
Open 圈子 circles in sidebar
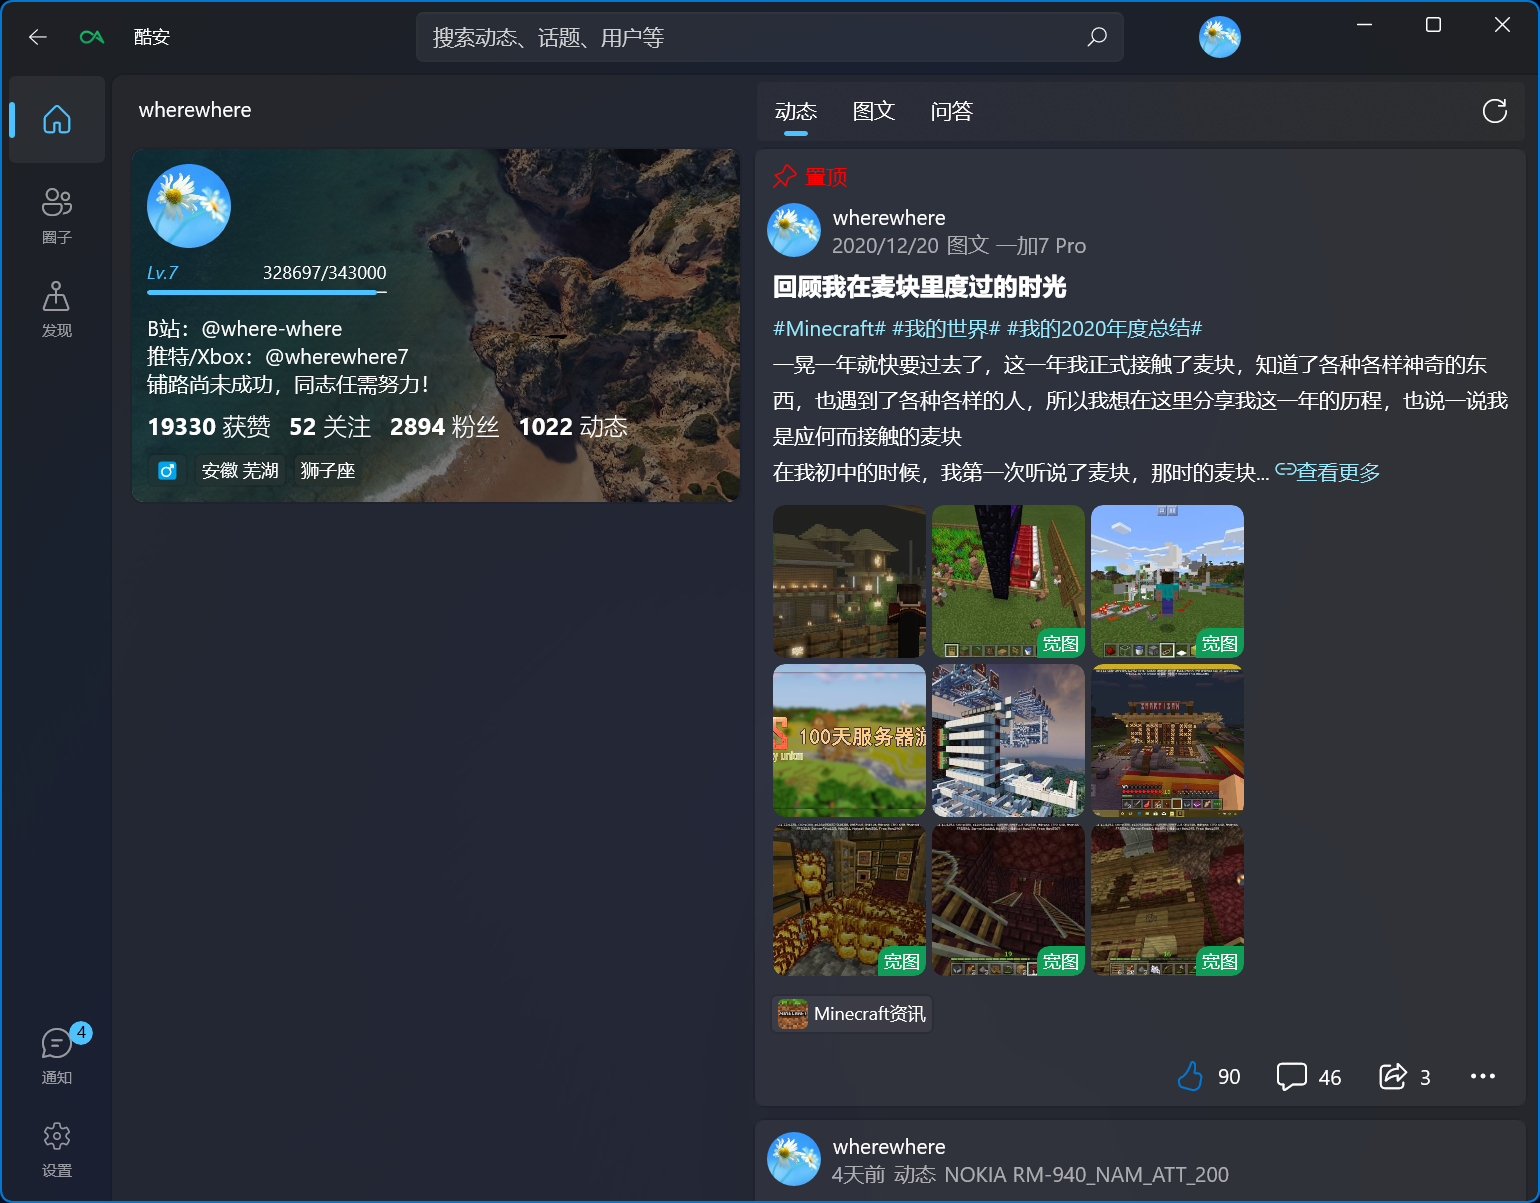point(57,215)
